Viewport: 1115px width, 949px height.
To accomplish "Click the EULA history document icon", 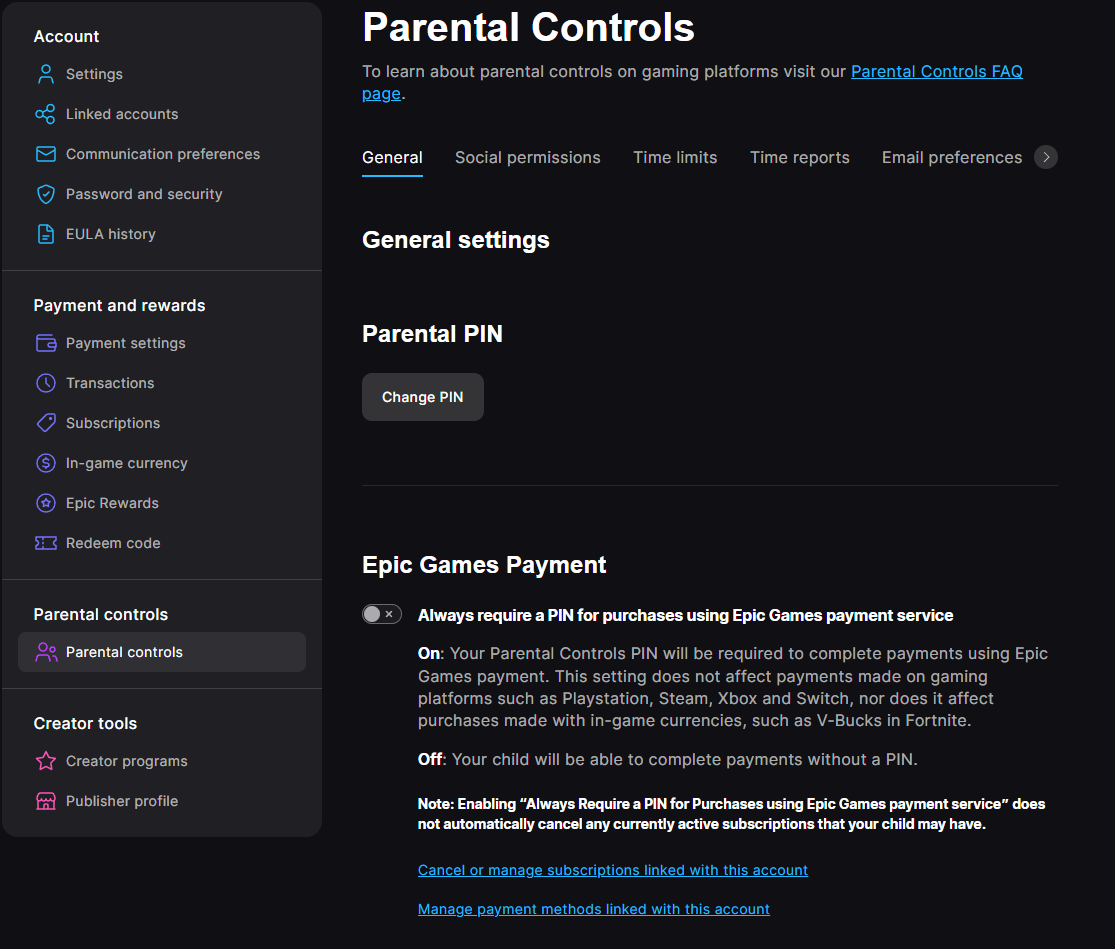I will (46, 234).
